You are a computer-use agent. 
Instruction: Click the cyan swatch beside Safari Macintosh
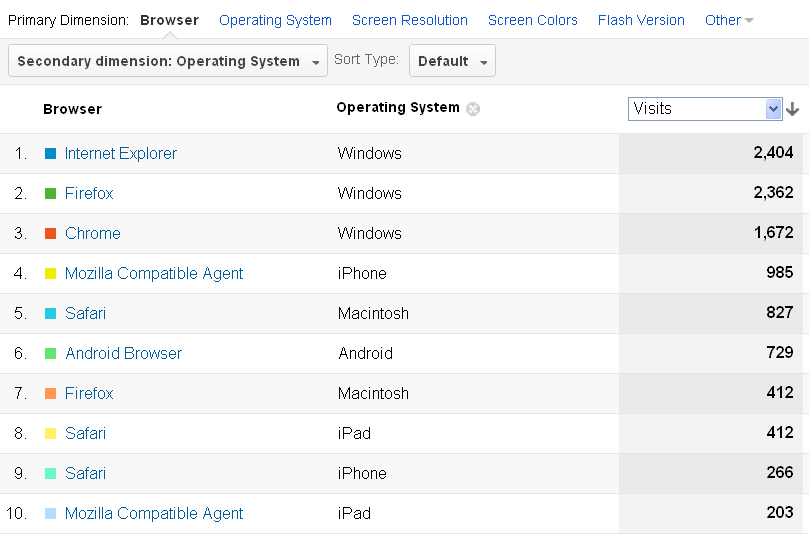(x=51, y=313)
